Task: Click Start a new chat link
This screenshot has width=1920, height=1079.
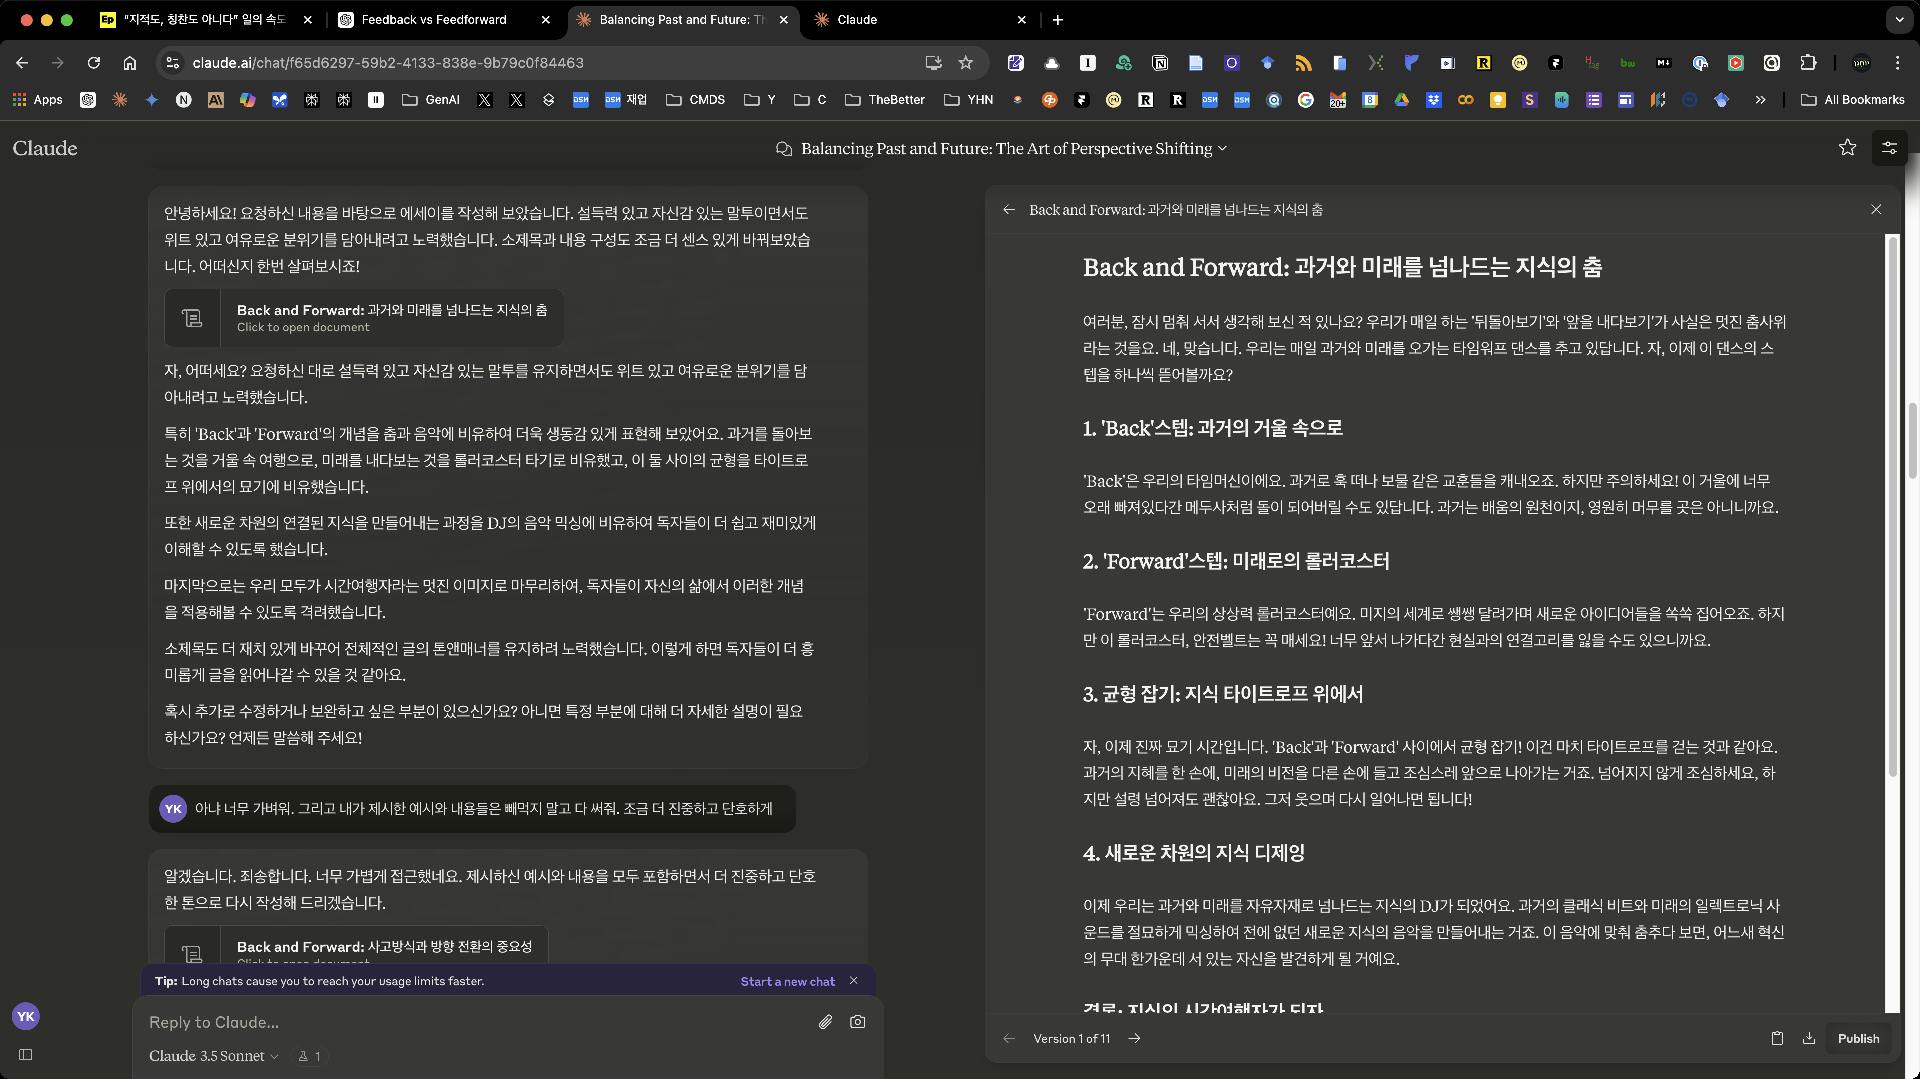Action: pyautogui.click(x=787, y=981)
